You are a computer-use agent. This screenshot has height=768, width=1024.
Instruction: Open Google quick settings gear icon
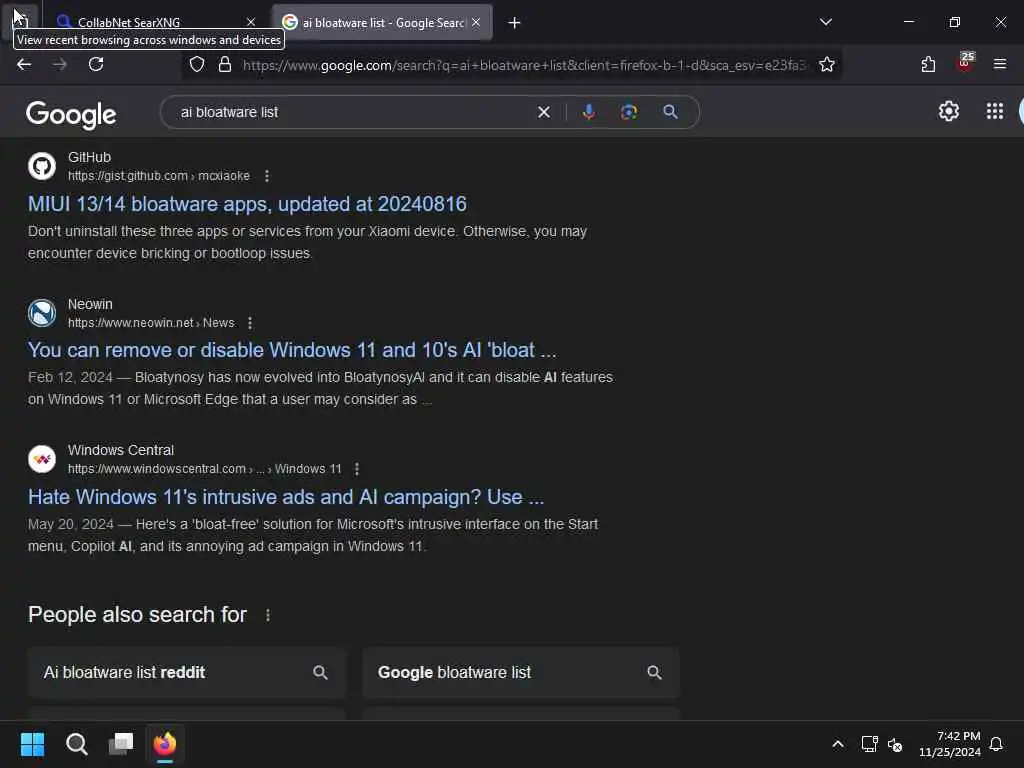click(948, 112)
